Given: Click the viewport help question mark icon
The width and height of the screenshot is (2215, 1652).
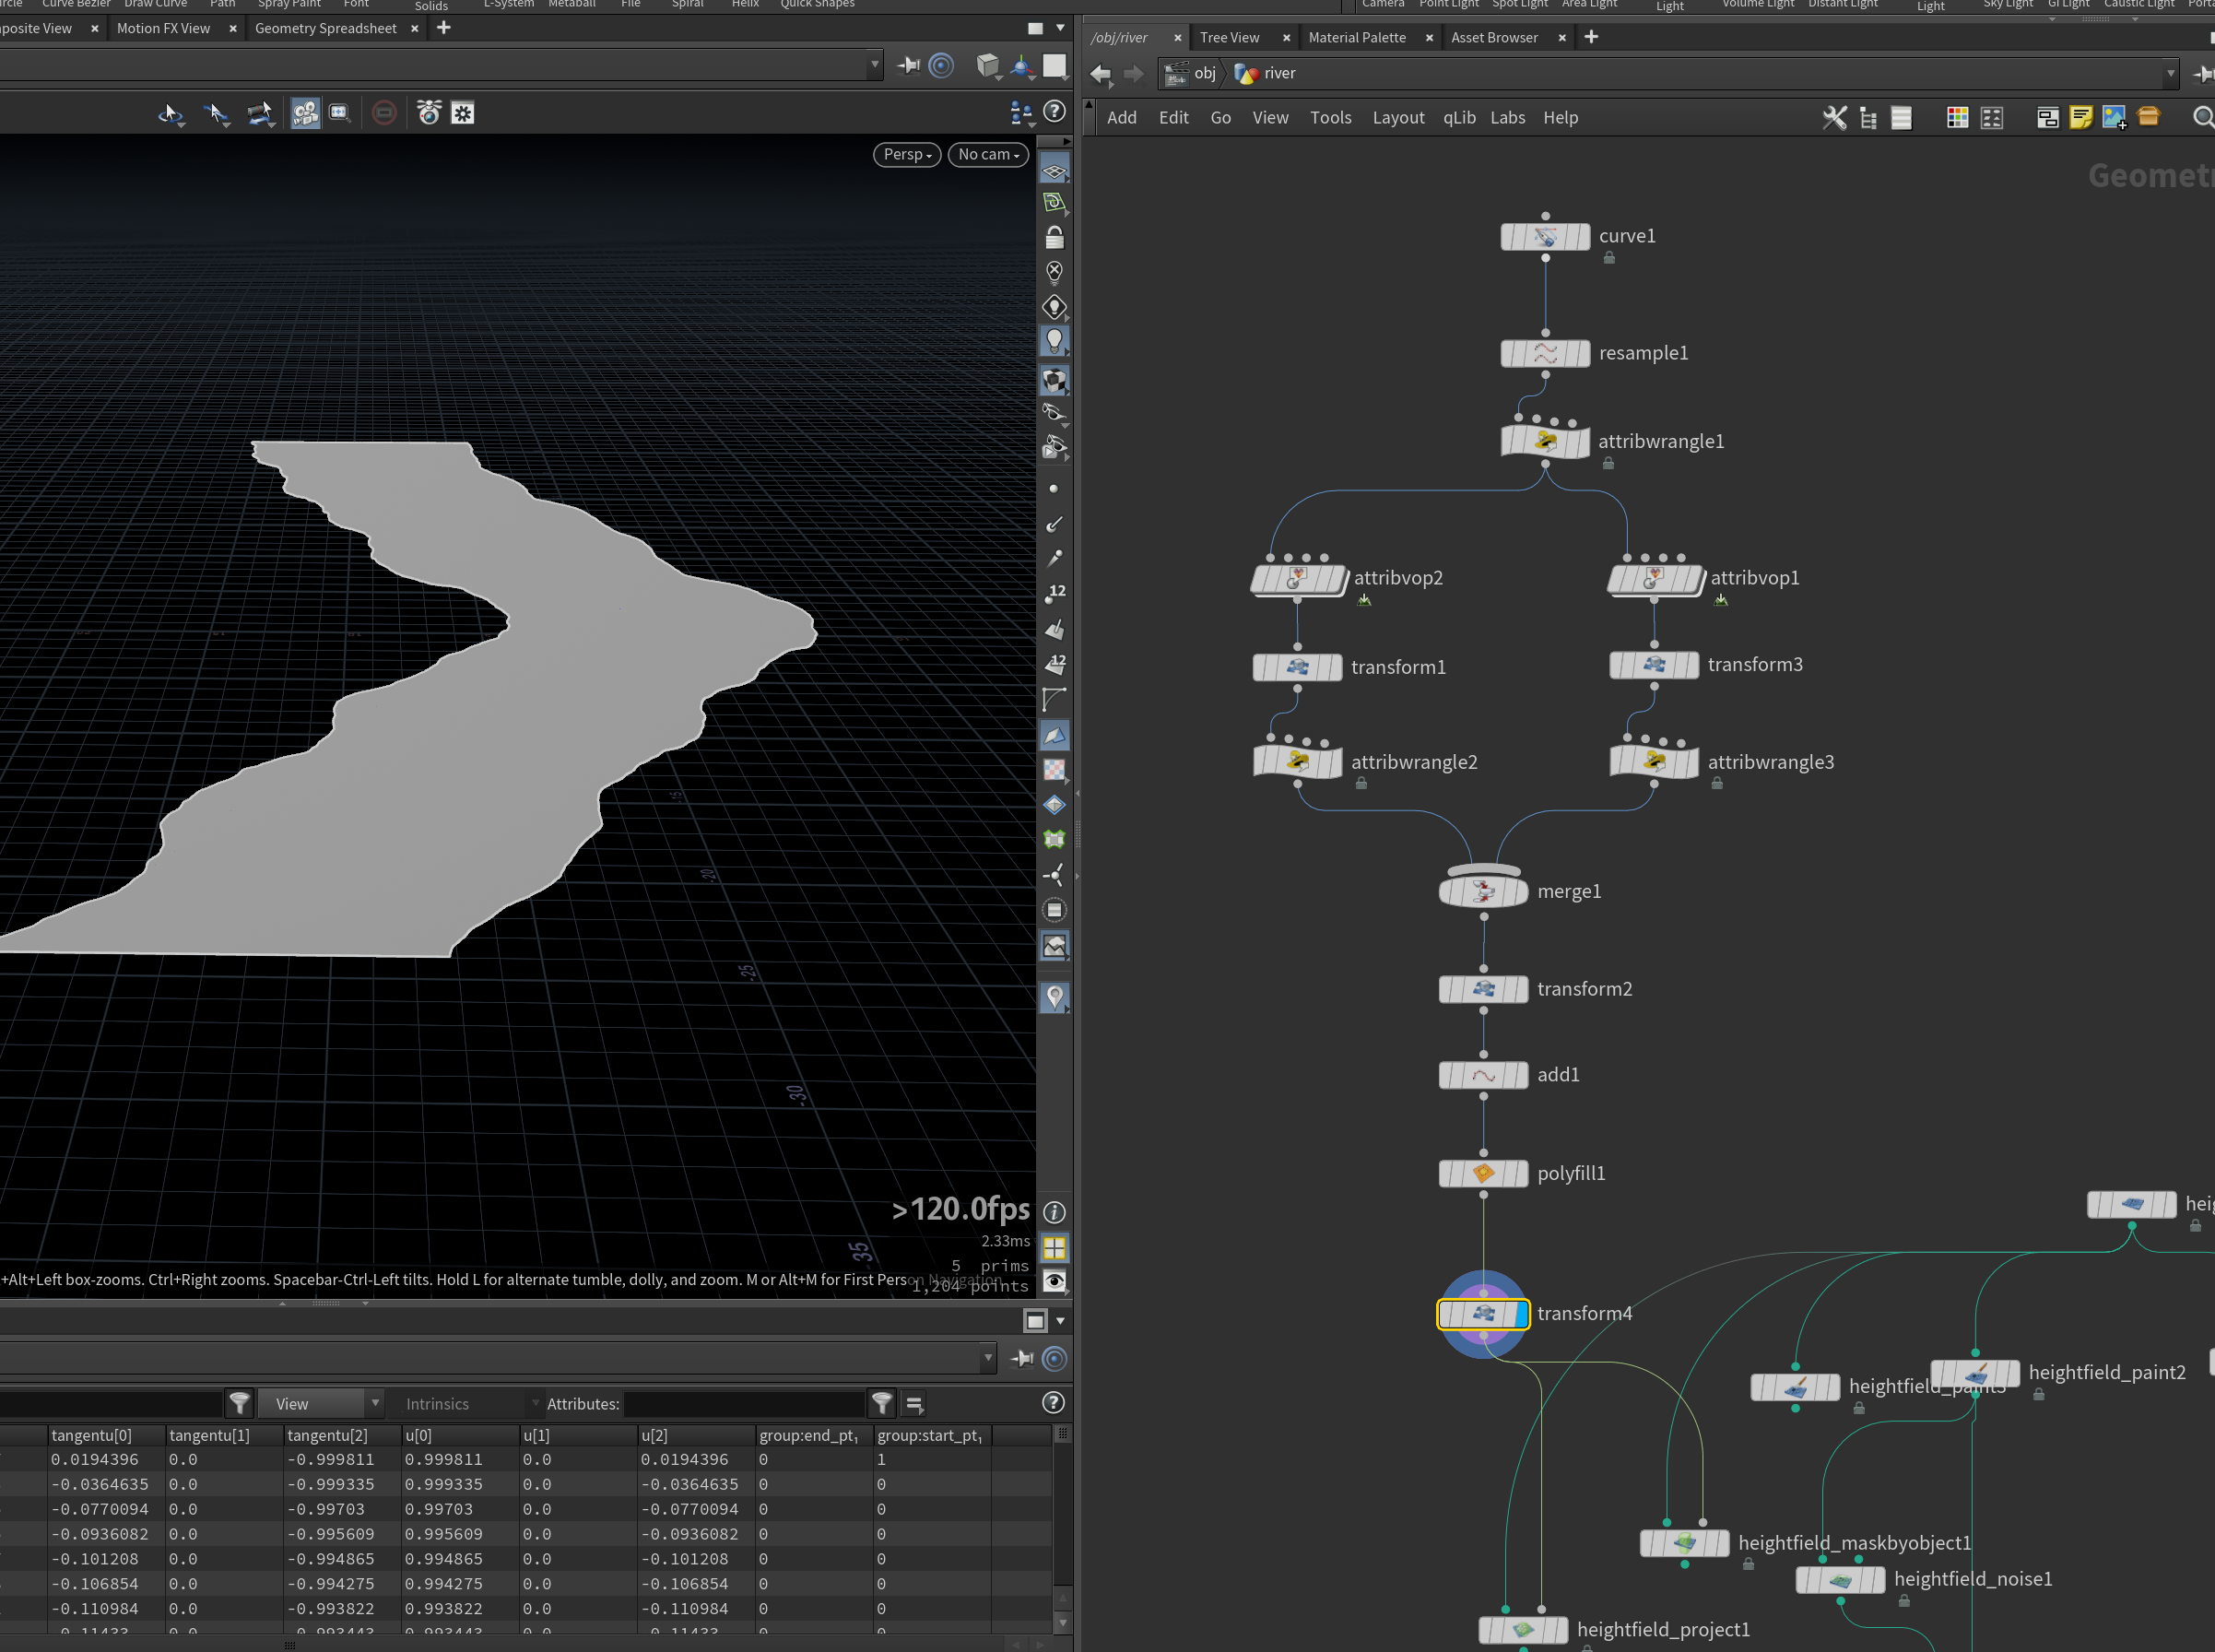Looking at the screenshot, I should [x=1054, y=112].
